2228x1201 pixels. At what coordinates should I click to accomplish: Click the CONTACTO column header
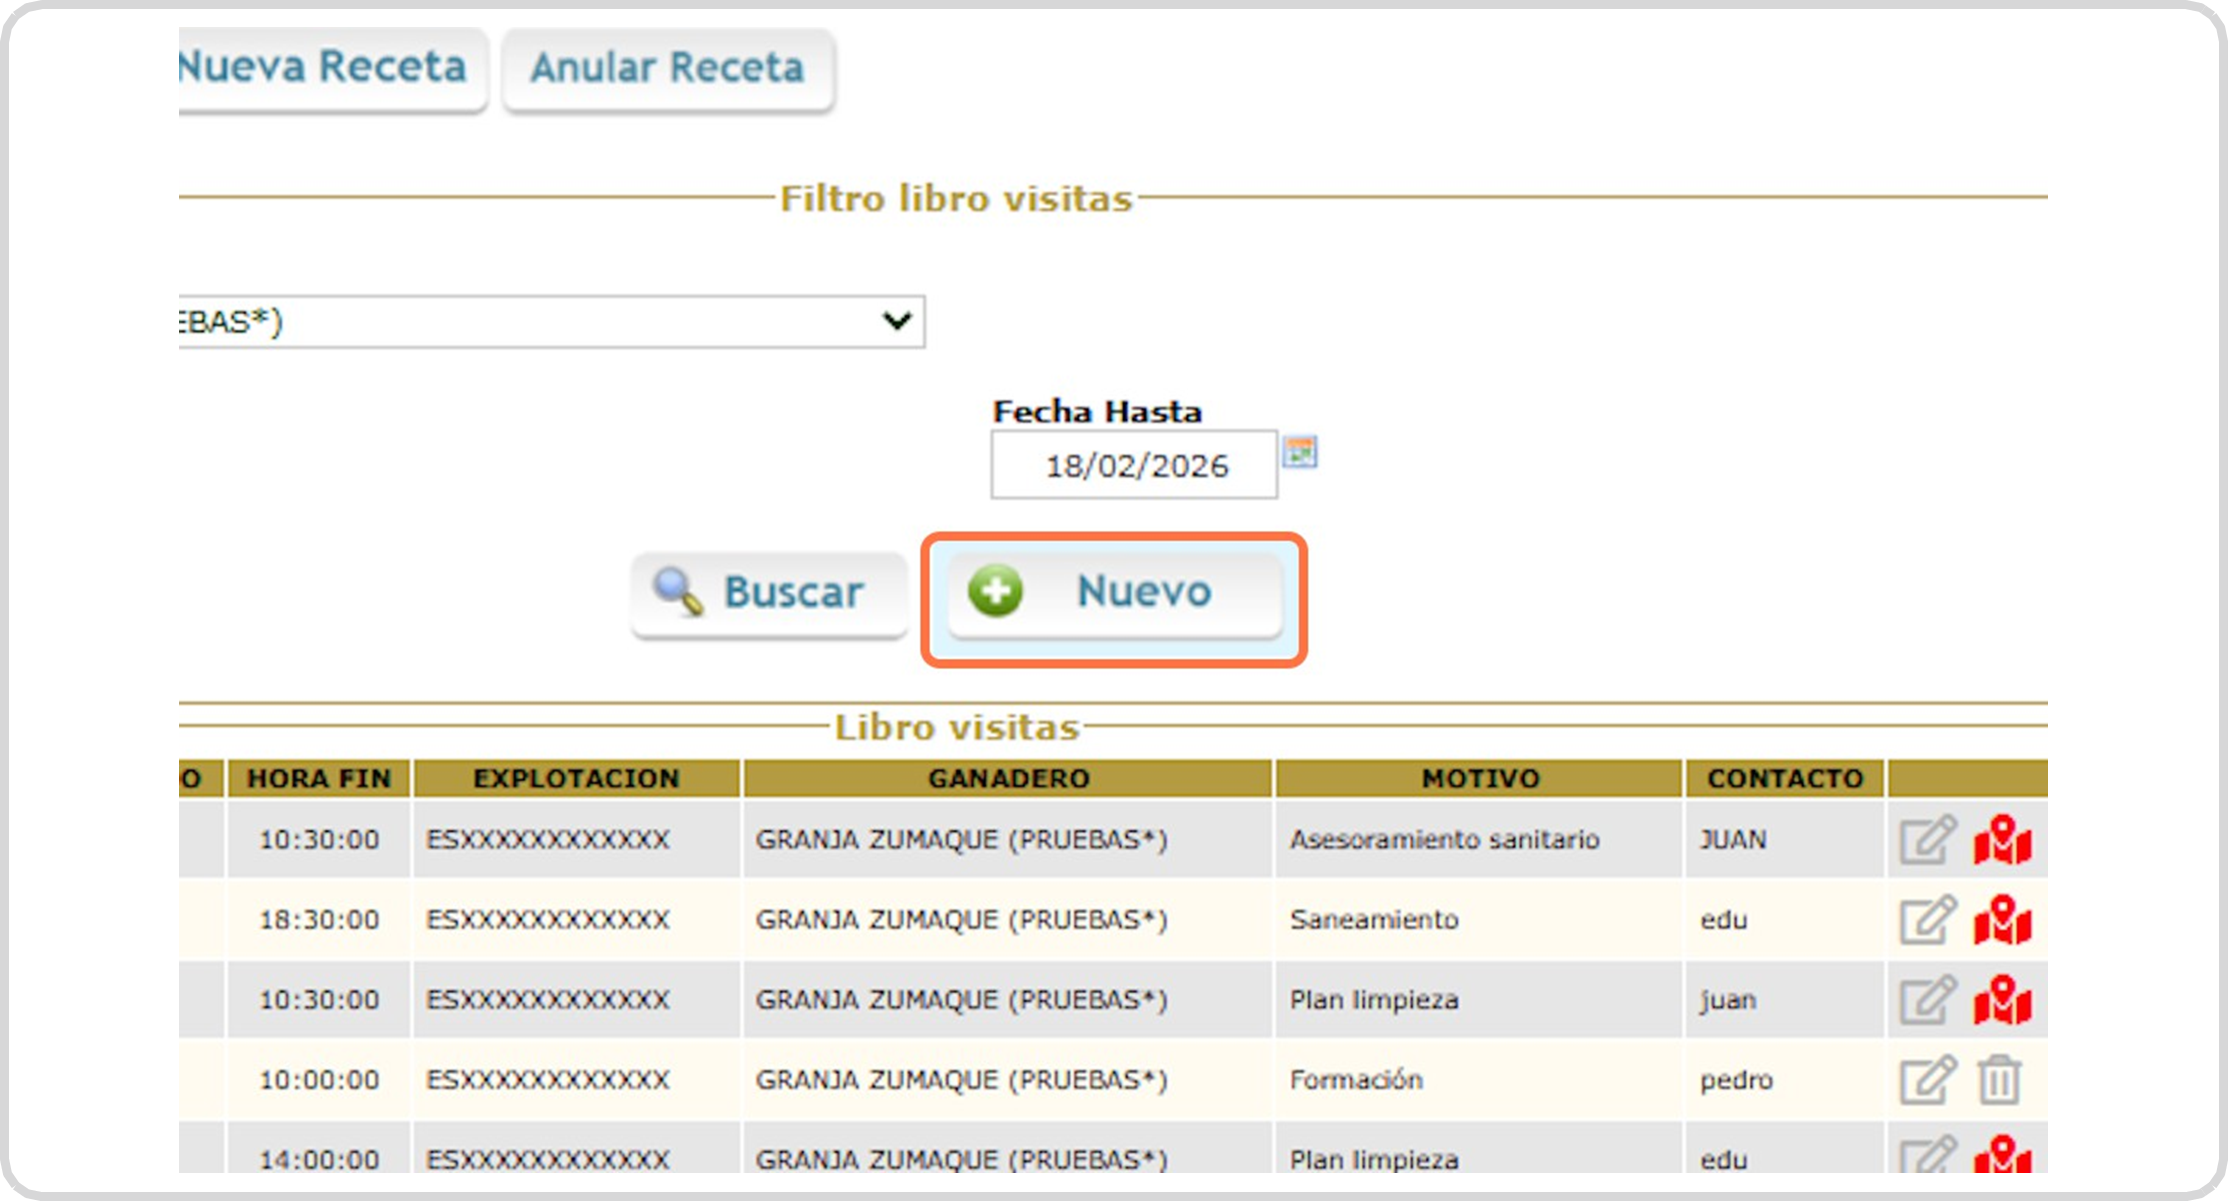[1785, 778]
